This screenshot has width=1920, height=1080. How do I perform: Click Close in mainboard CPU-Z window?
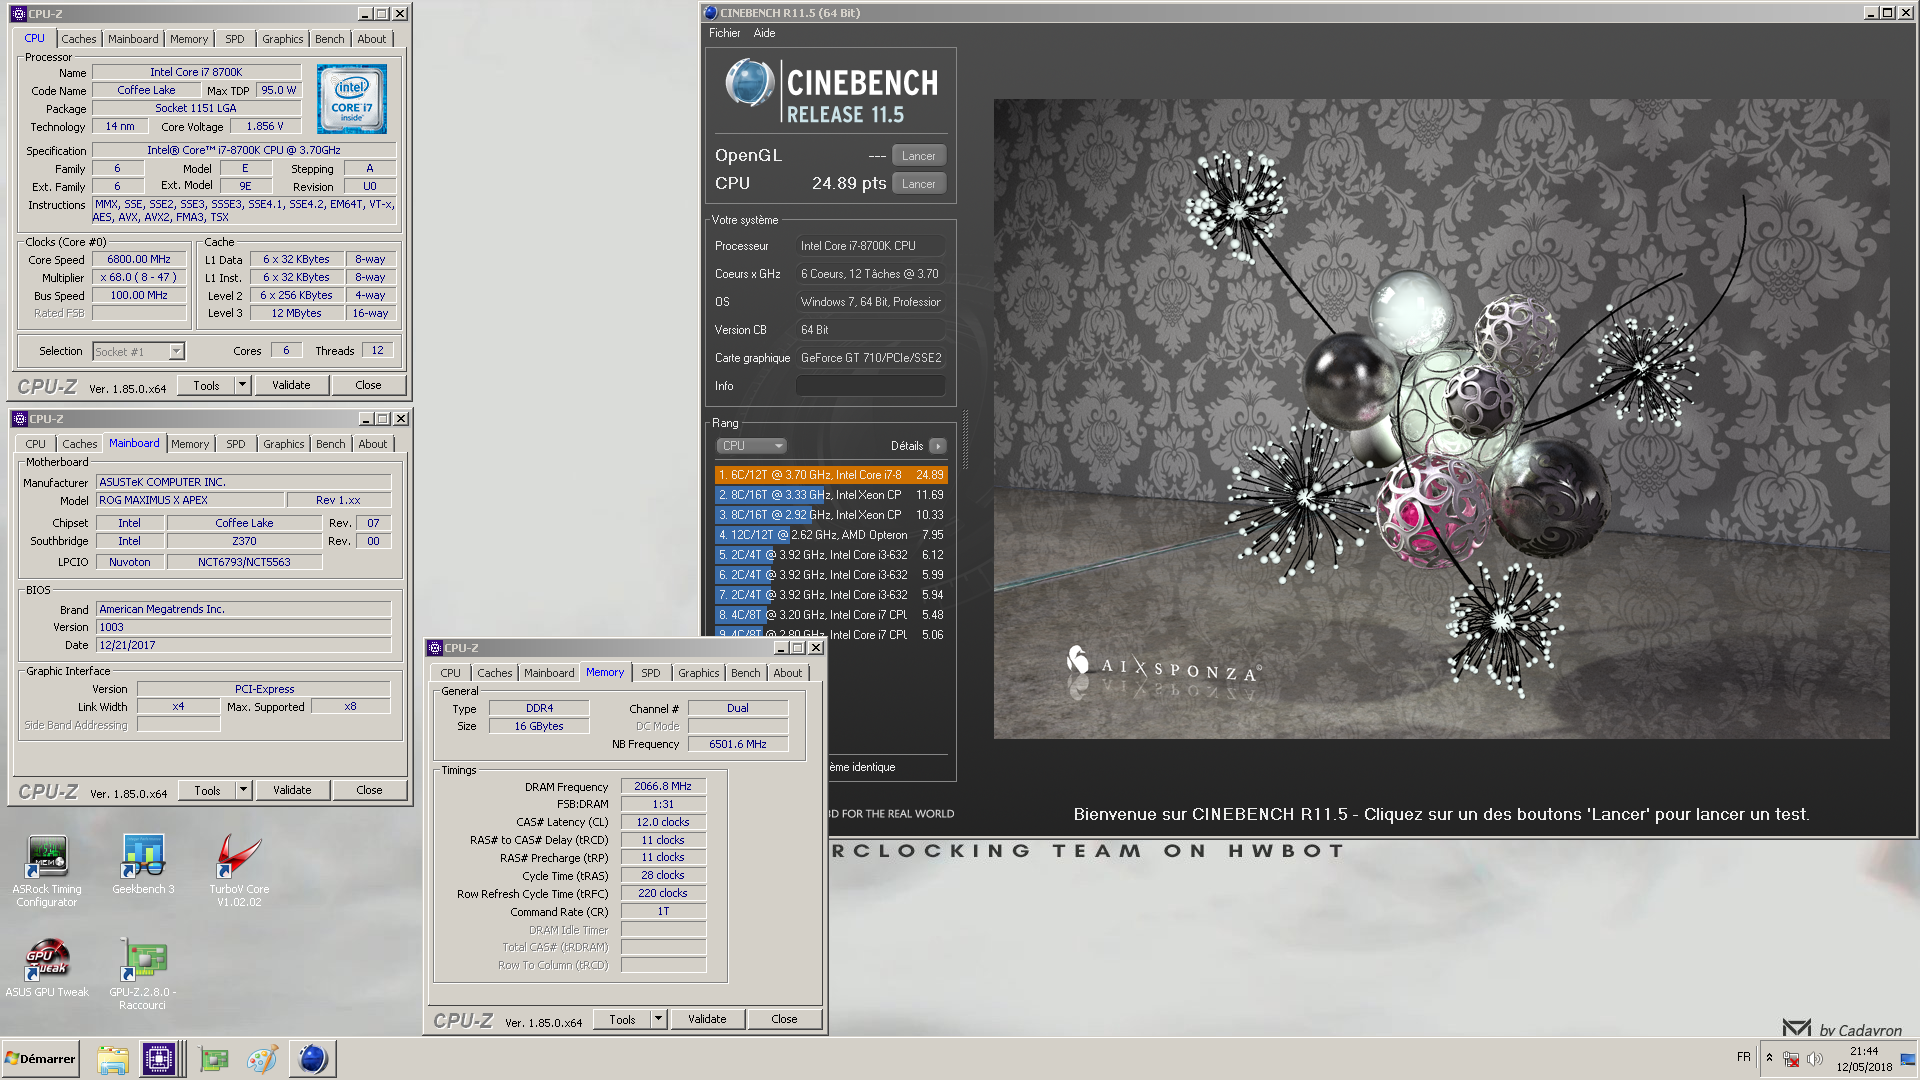click(369, 790)
